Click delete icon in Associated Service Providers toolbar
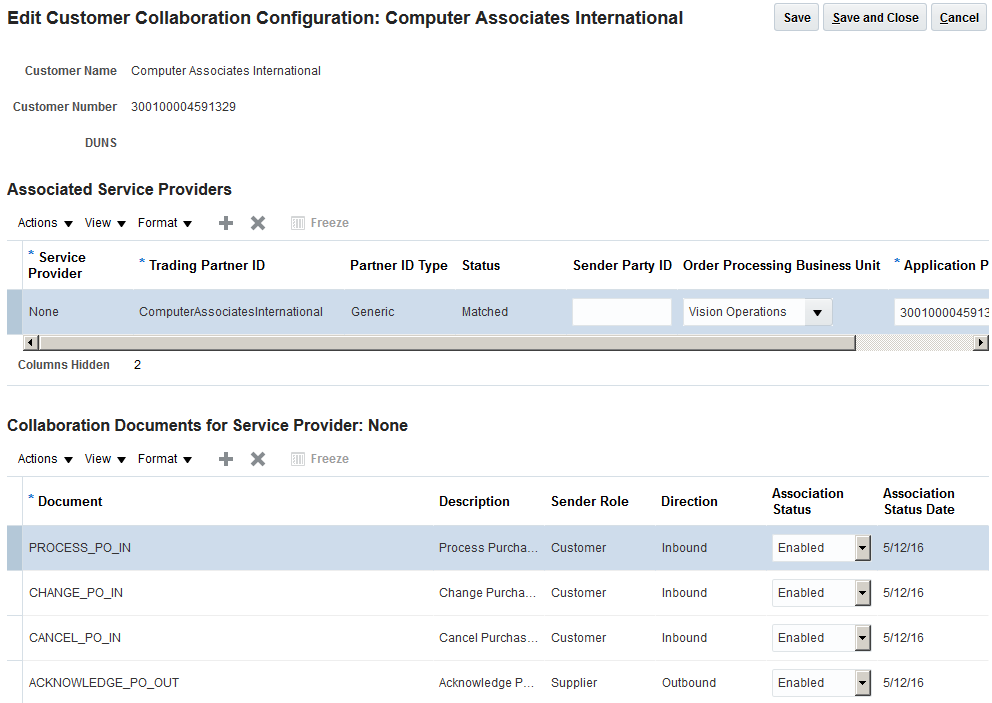Screen dimensions: 992x703 (258, 223)
